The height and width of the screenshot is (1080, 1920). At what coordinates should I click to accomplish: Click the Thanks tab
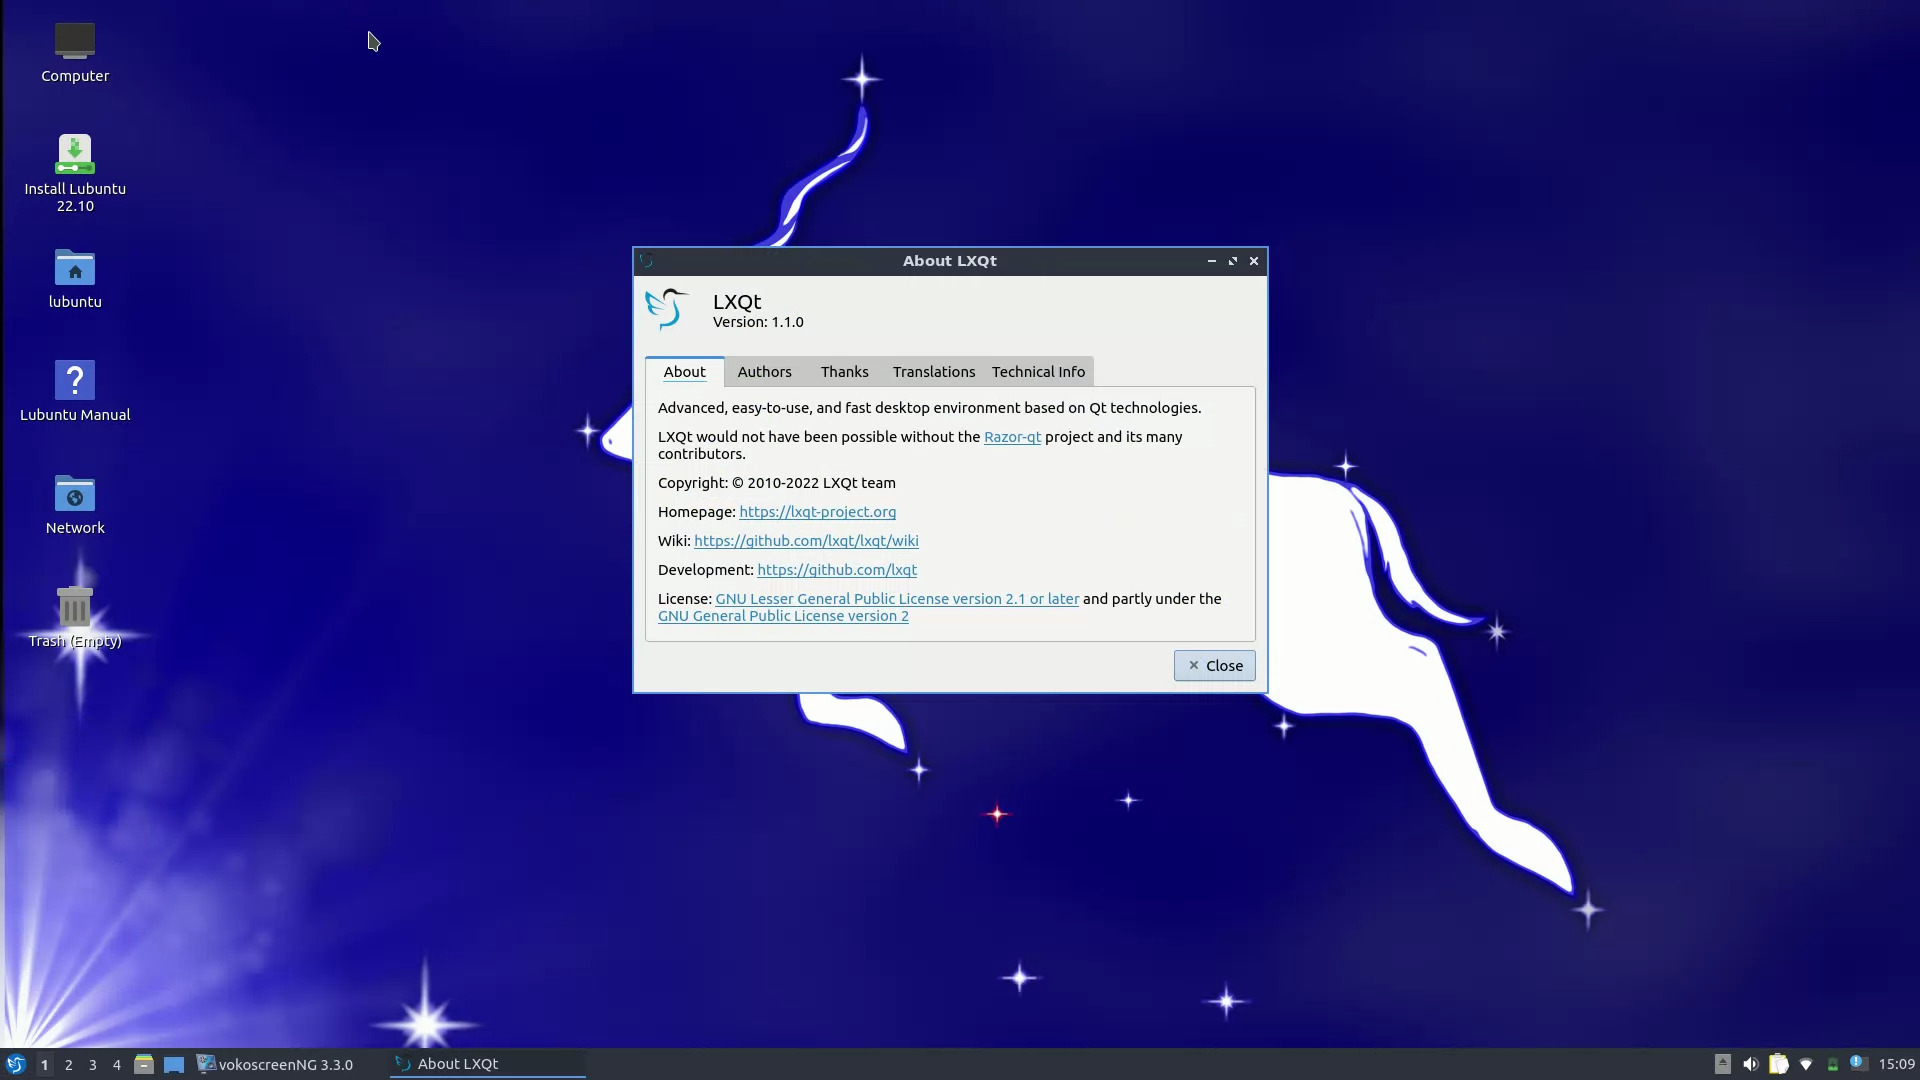point(844,371)
